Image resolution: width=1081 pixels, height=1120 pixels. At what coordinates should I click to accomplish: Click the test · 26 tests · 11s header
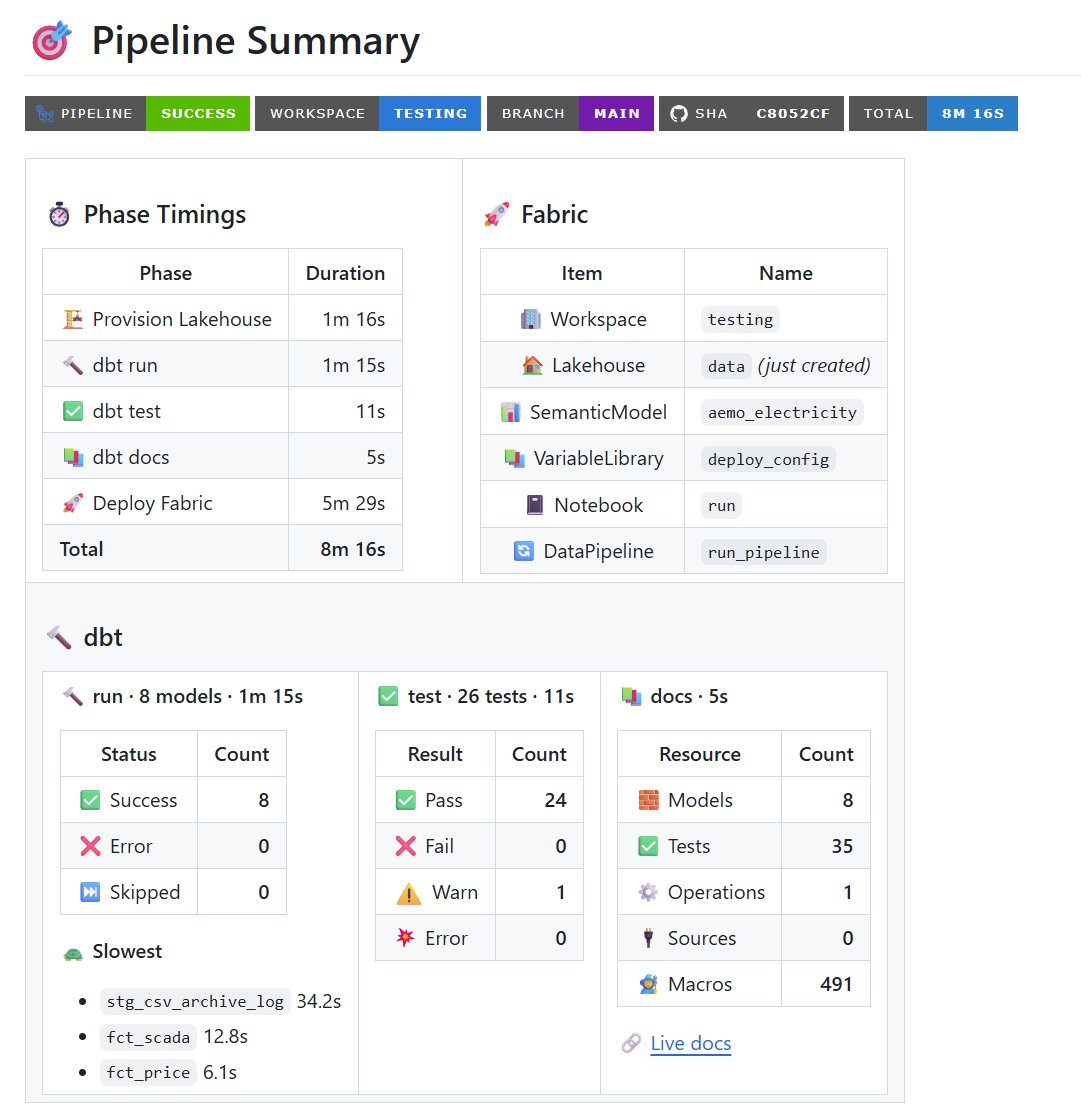pos(490,696)
